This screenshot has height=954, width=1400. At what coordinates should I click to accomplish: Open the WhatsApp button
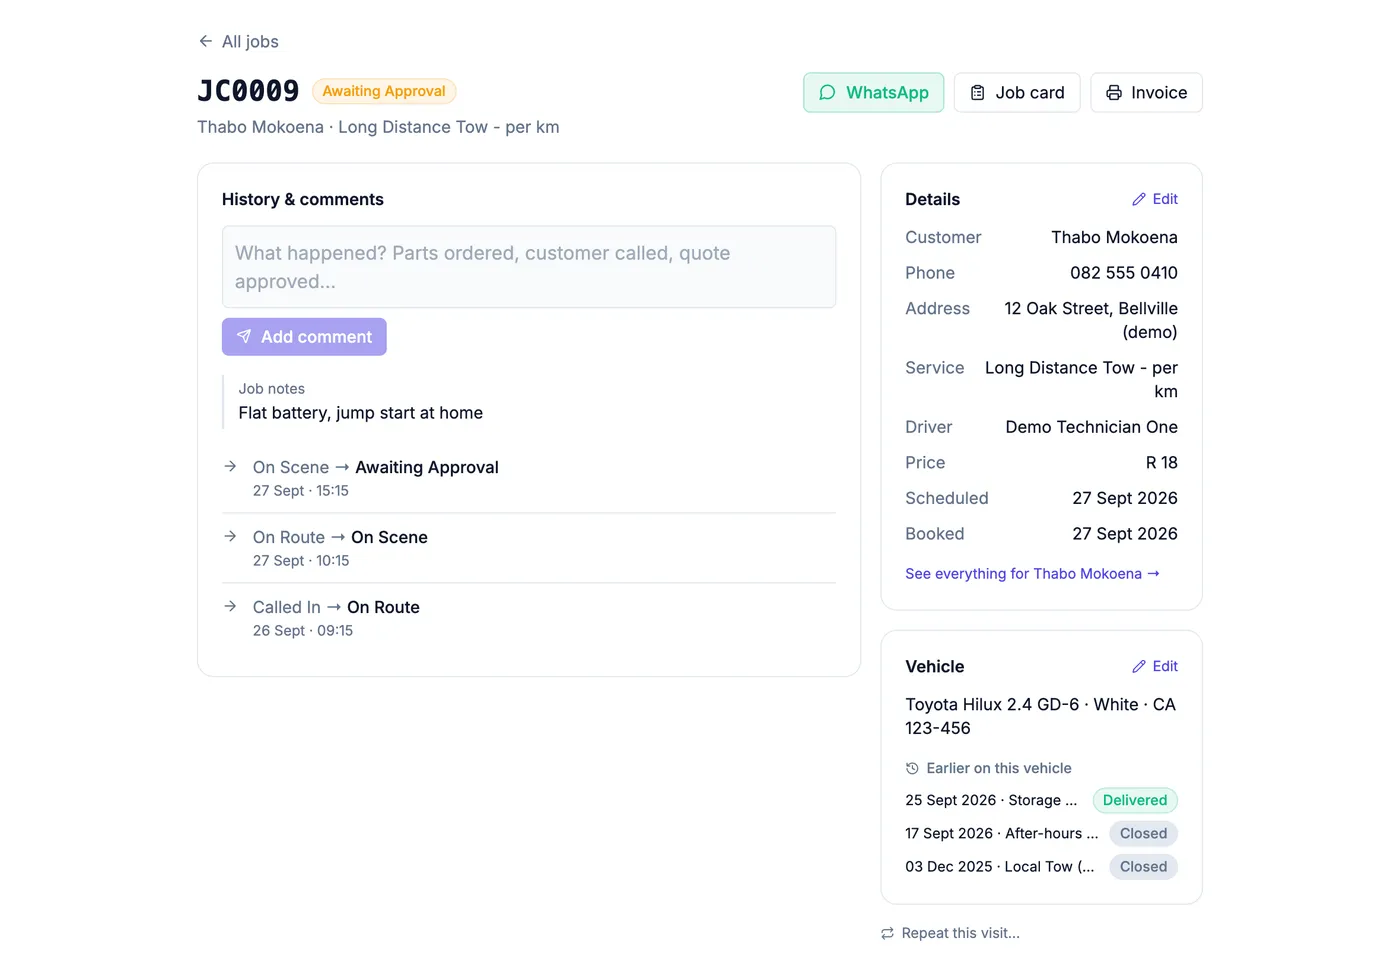click(873, 93)
